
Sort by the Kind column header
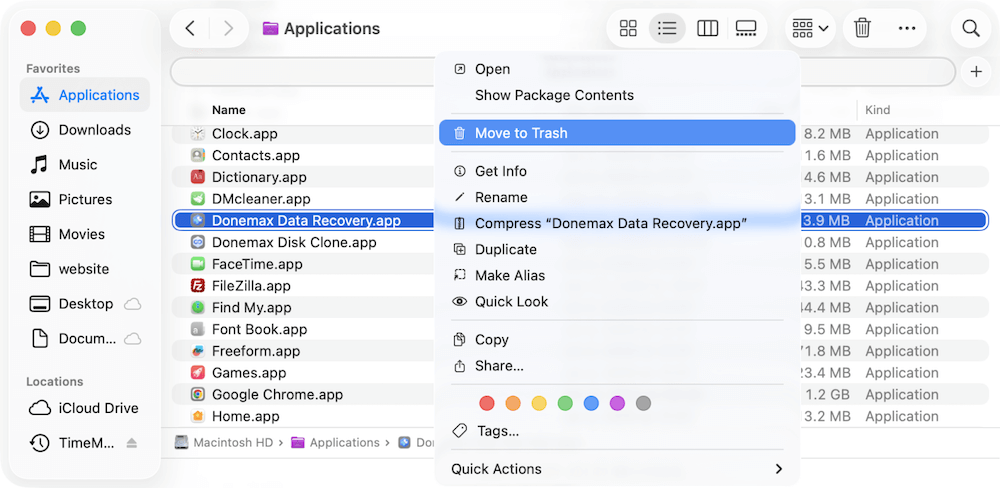(x=878, y=110)
